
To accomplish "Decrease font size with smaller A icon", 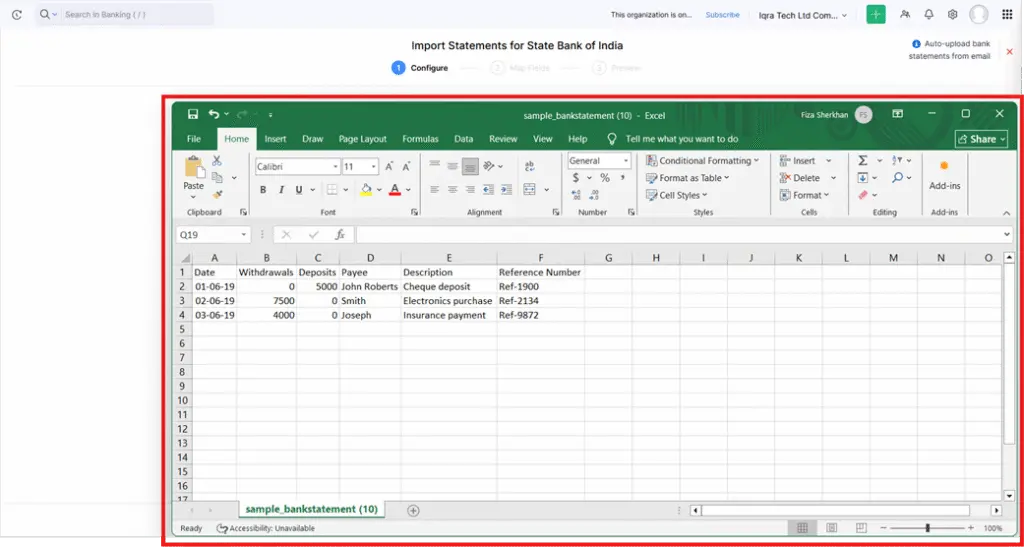I will 406,166.
